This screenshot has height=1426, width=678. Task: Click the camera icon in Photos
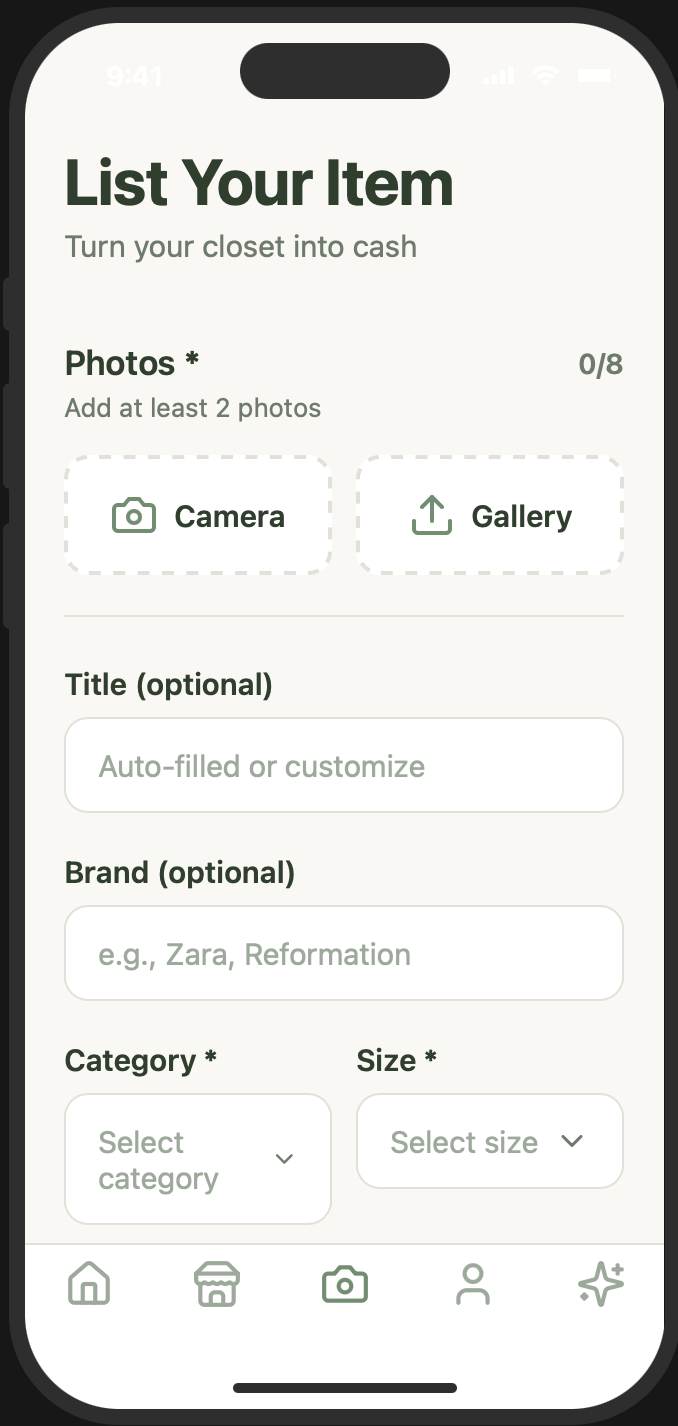pyautogui.click(x=134, y=516)
